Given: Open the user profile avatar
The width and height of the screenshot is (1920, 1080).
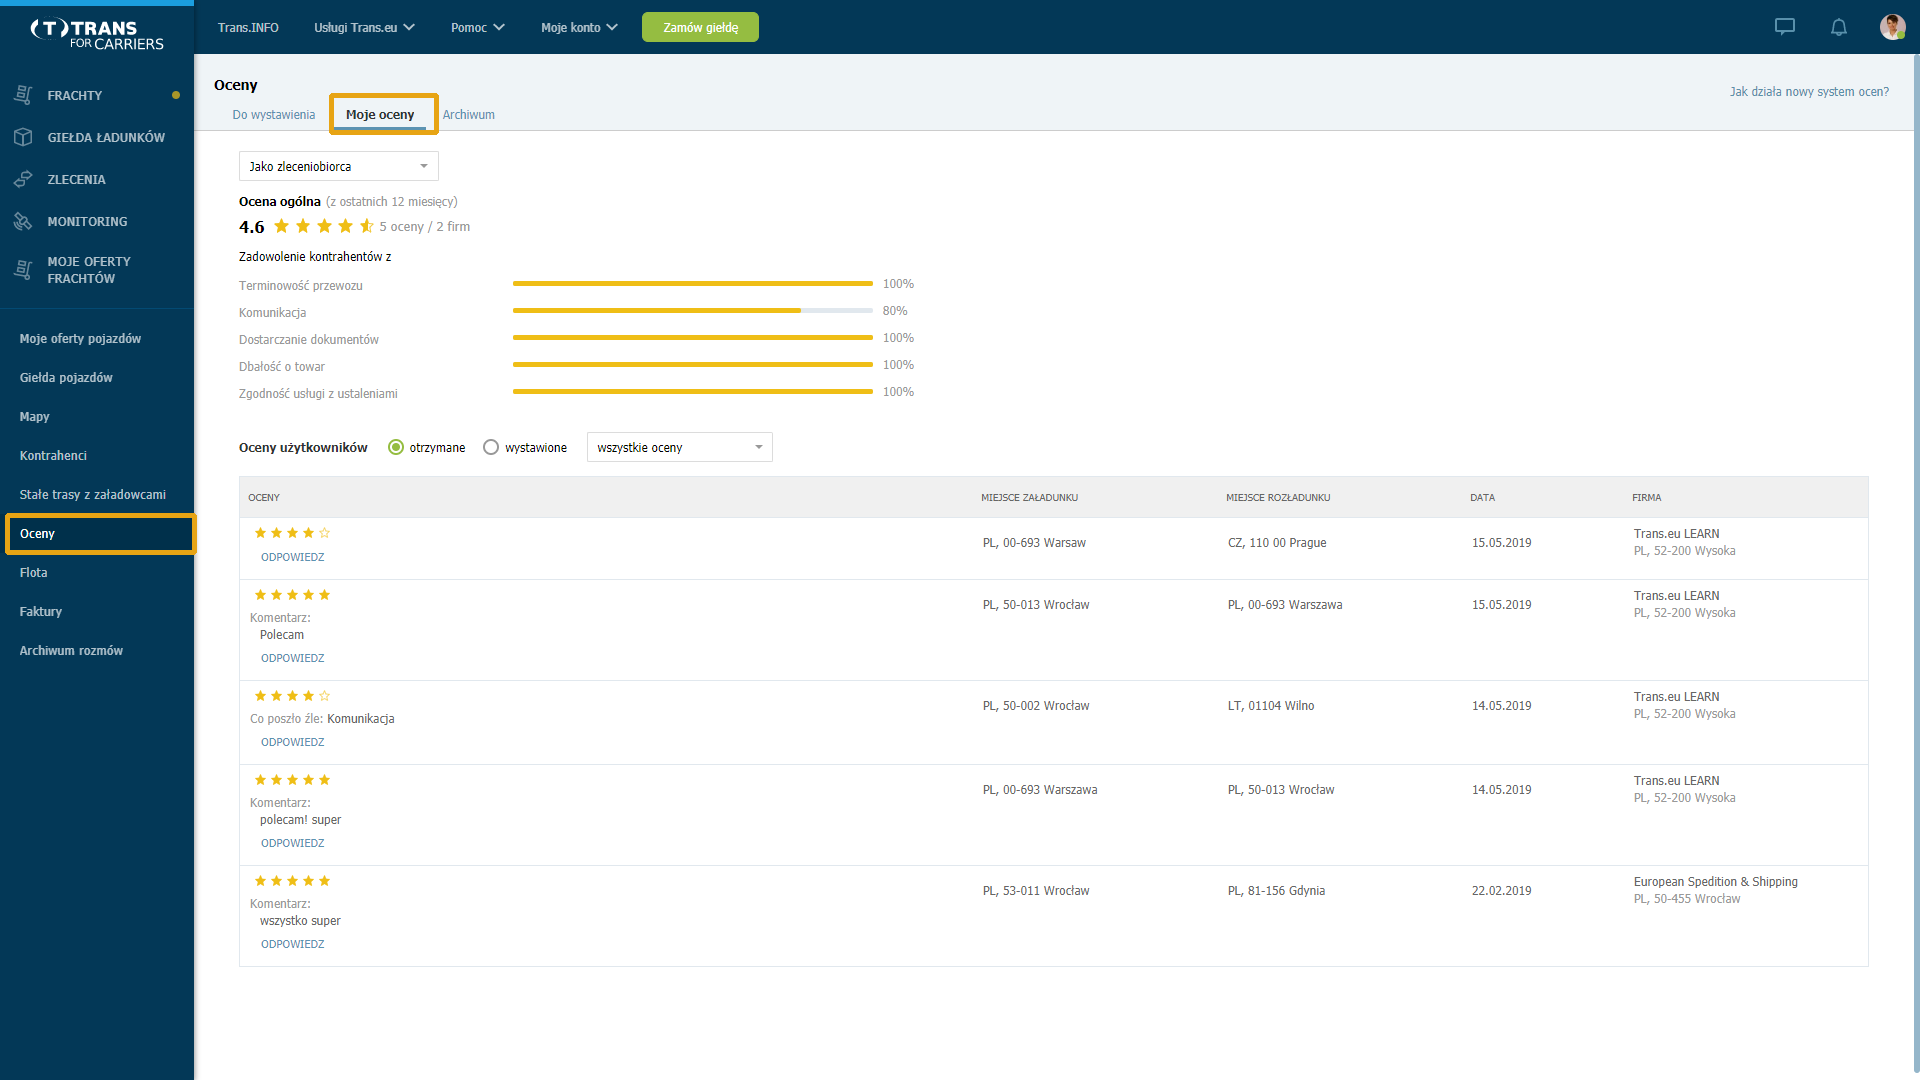Looking at the screenshot, I should click(x=1892, y=27).
